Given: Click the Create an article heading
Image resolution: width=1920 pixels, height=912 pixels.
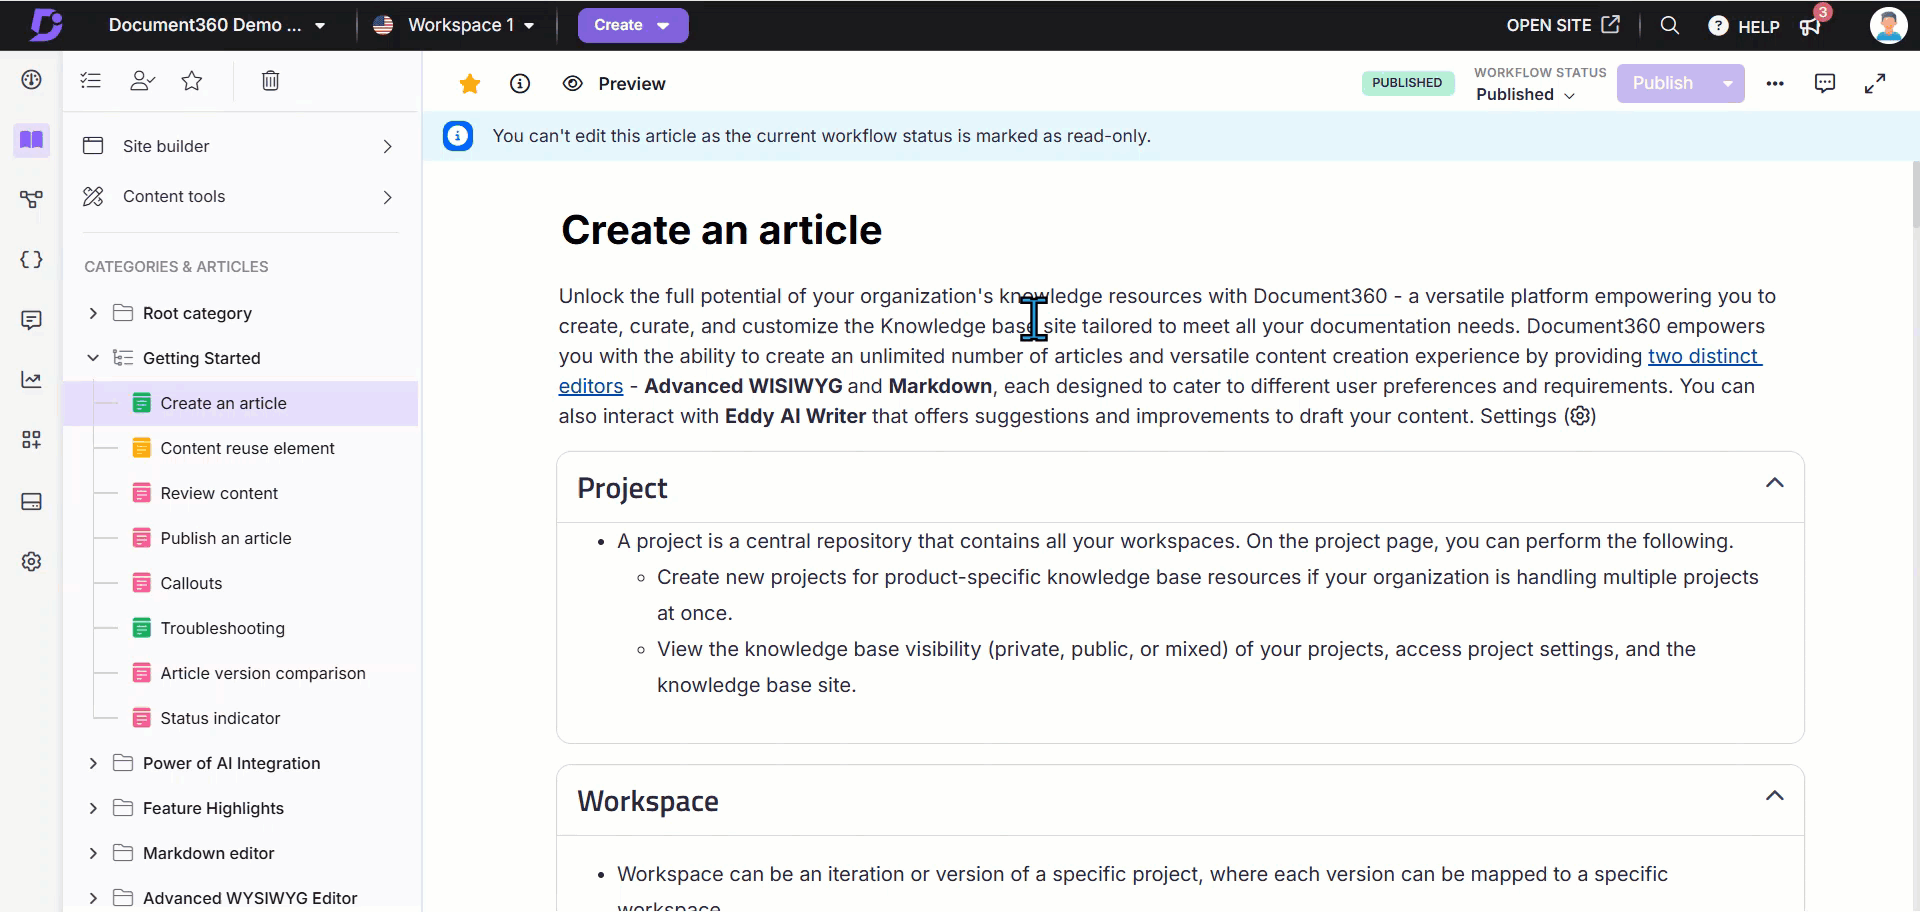Looking at the screenshot, I should point(721,230).
